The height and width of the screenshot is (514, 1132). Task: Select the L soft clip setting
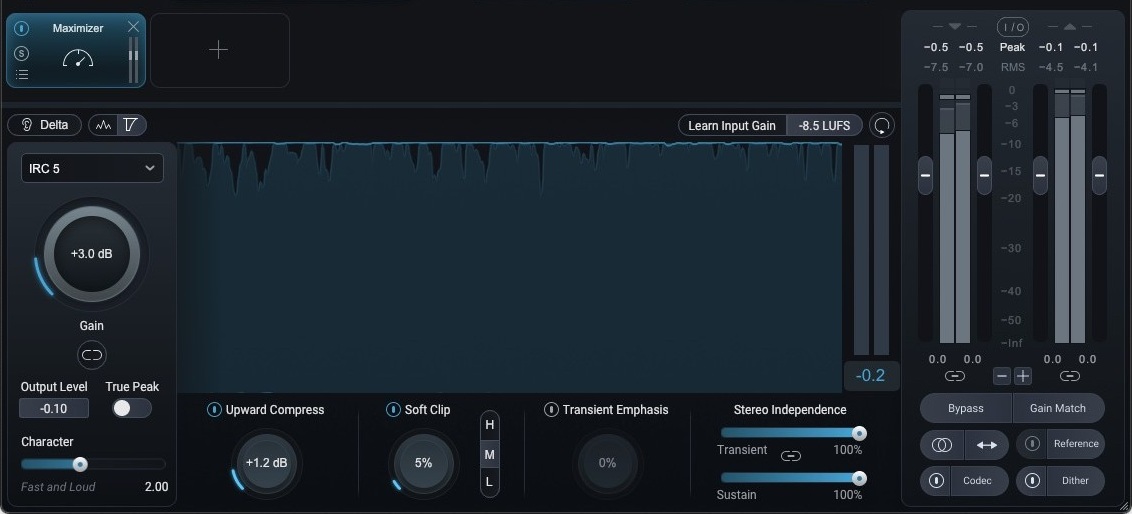coord(489,482)
